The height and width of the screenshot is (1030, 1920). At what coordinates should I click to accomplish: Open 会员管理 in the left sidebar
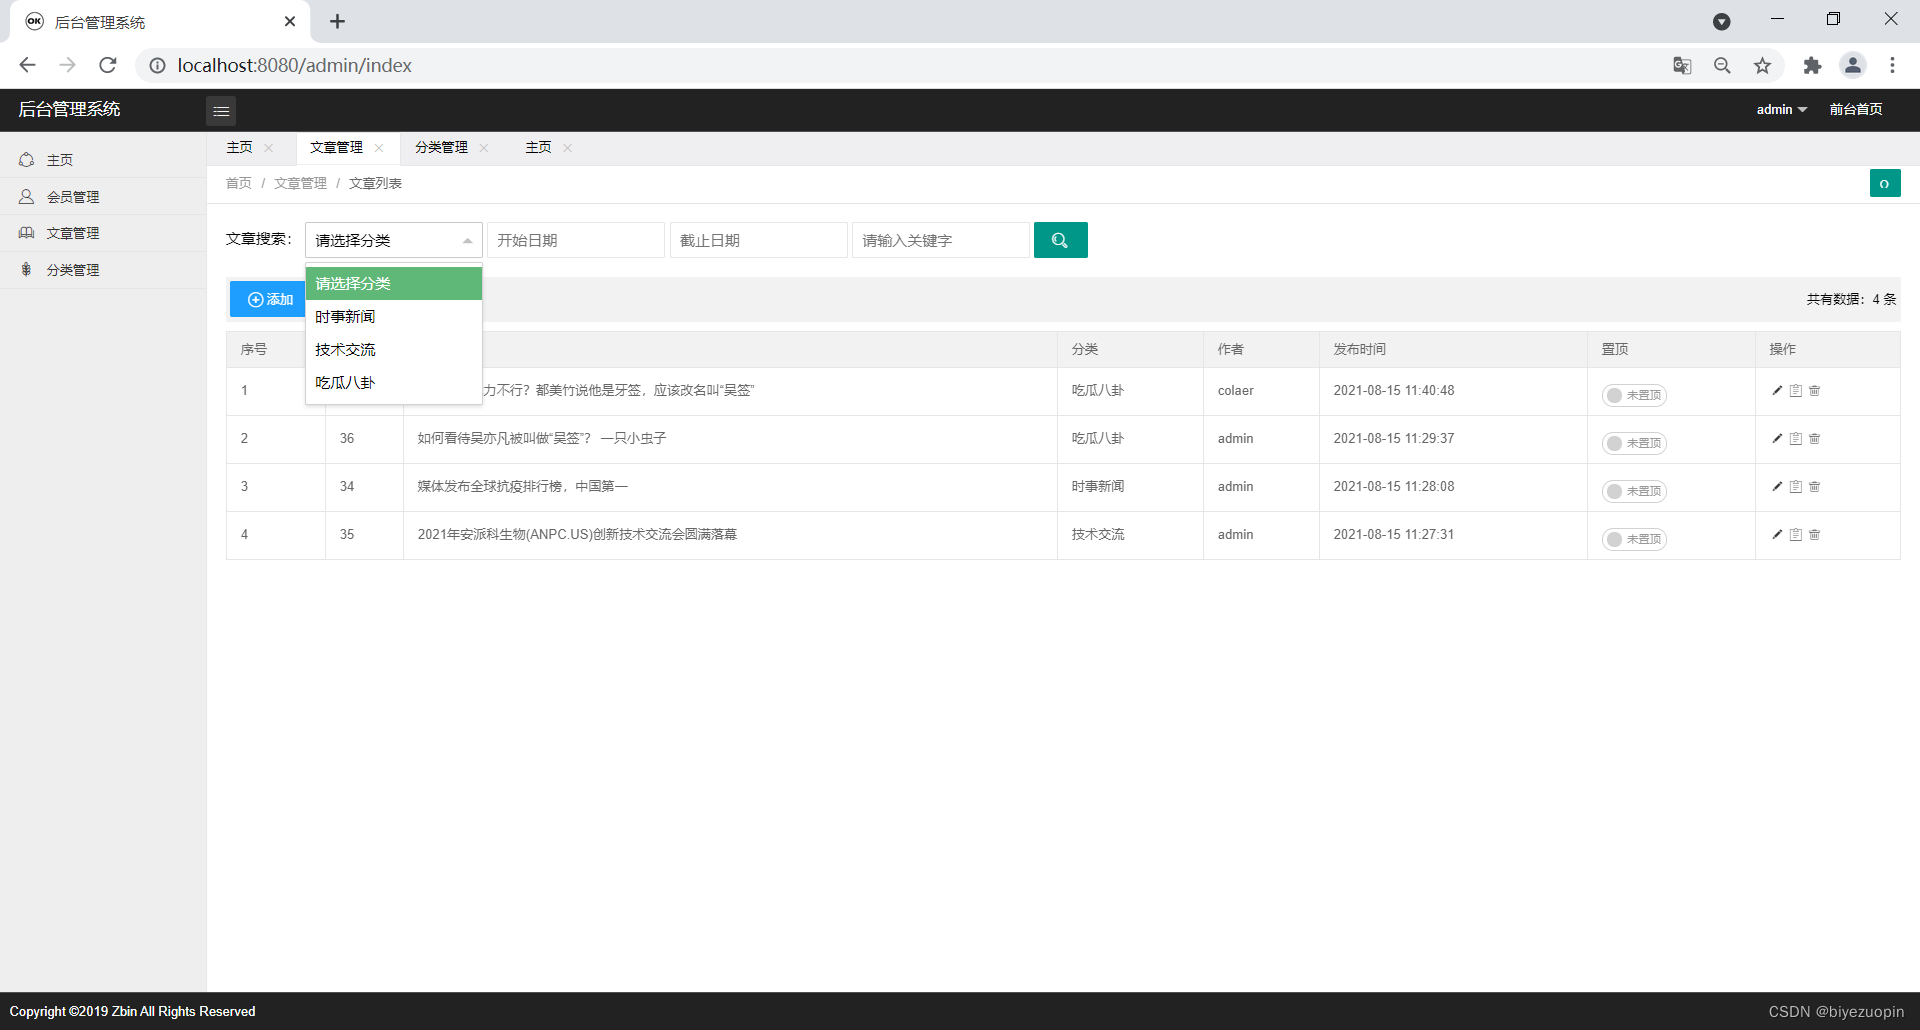[103, 197]
